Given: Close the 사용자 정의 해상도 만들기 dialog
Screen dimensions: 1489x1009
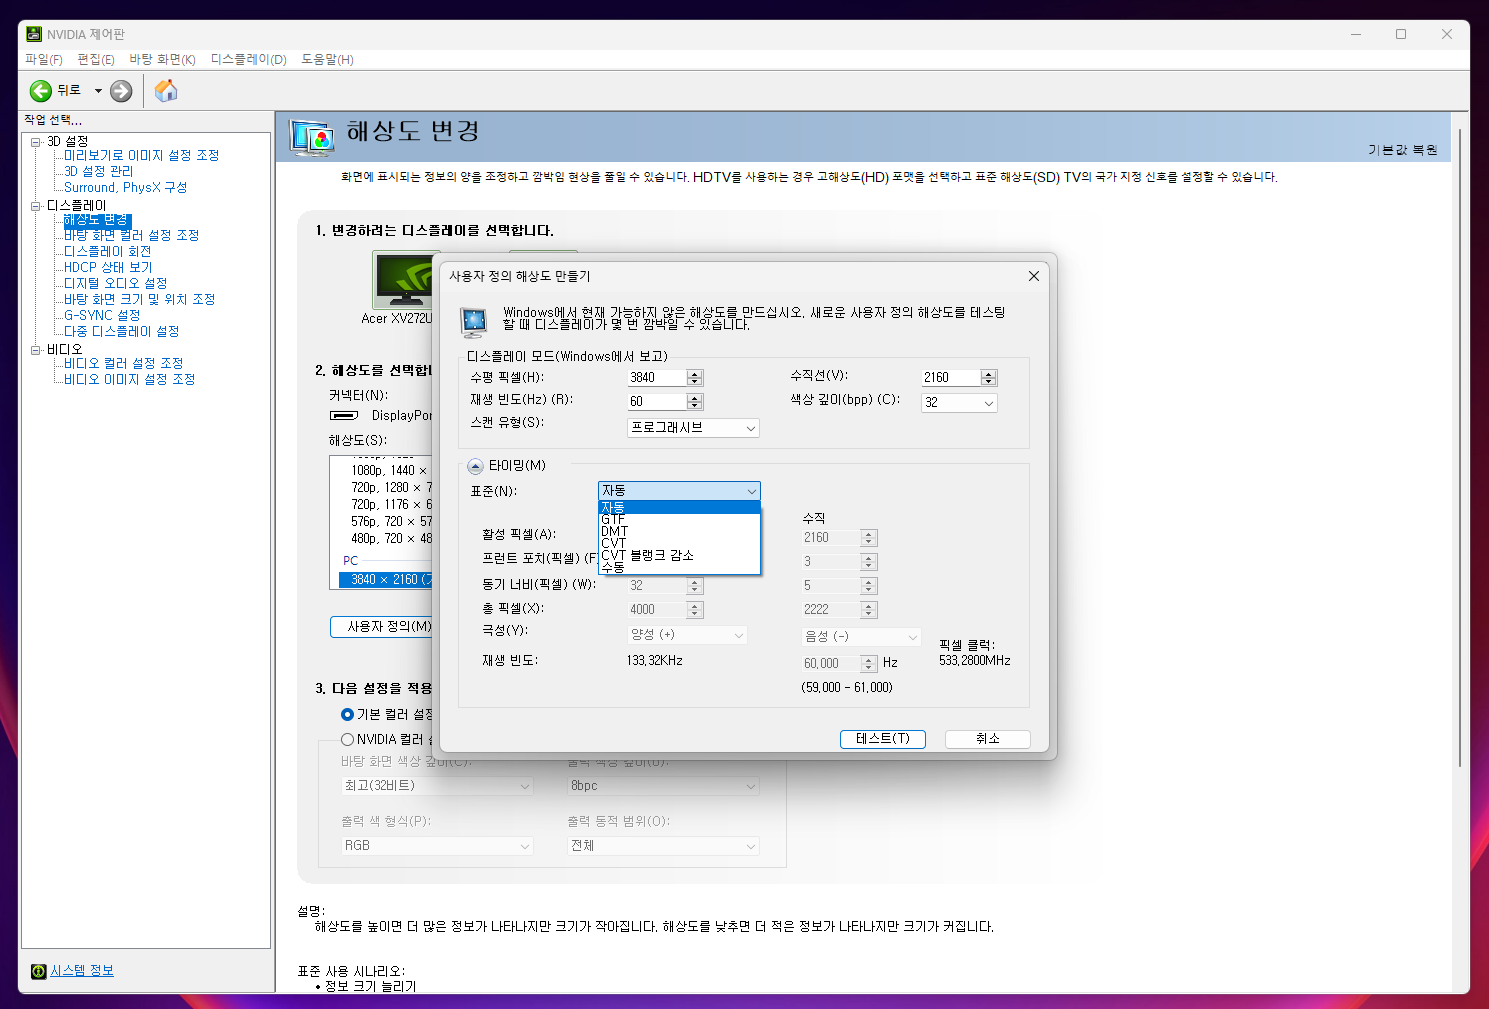Looking at the screenshot, I should 1034,276.
